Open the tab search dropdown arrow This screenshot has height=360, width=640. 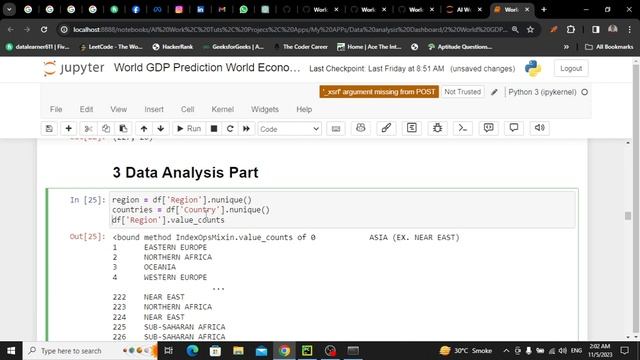tap(9, 9)
